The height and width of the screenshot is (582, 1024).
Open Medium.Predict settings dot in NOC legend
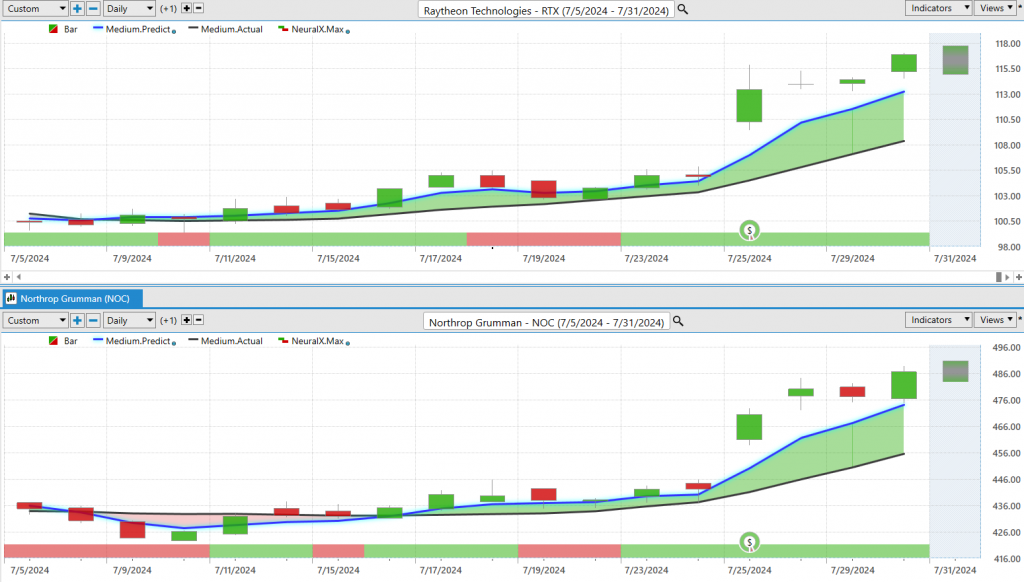coord(174,343)
